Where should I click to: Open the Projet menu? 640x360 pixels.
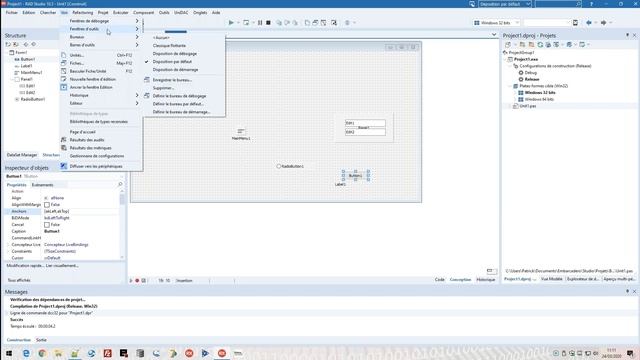click(103, 13)
